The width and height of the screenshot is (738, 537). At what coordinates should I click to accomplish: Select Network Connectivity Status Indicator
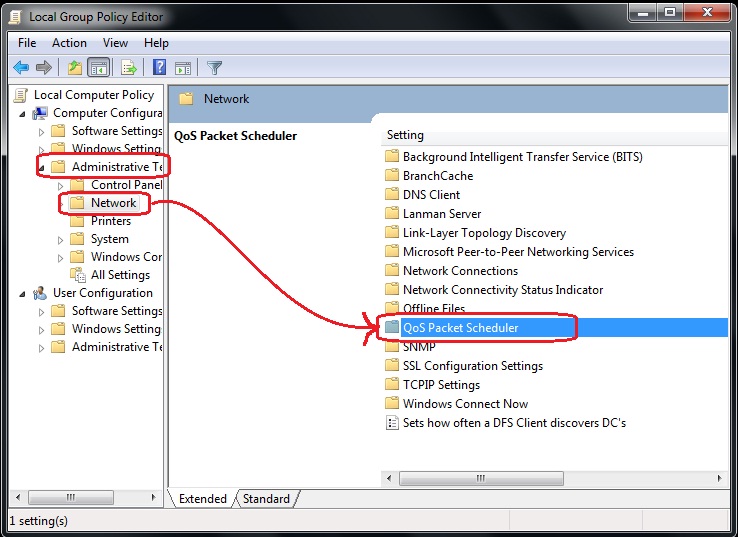coord(503,289)
